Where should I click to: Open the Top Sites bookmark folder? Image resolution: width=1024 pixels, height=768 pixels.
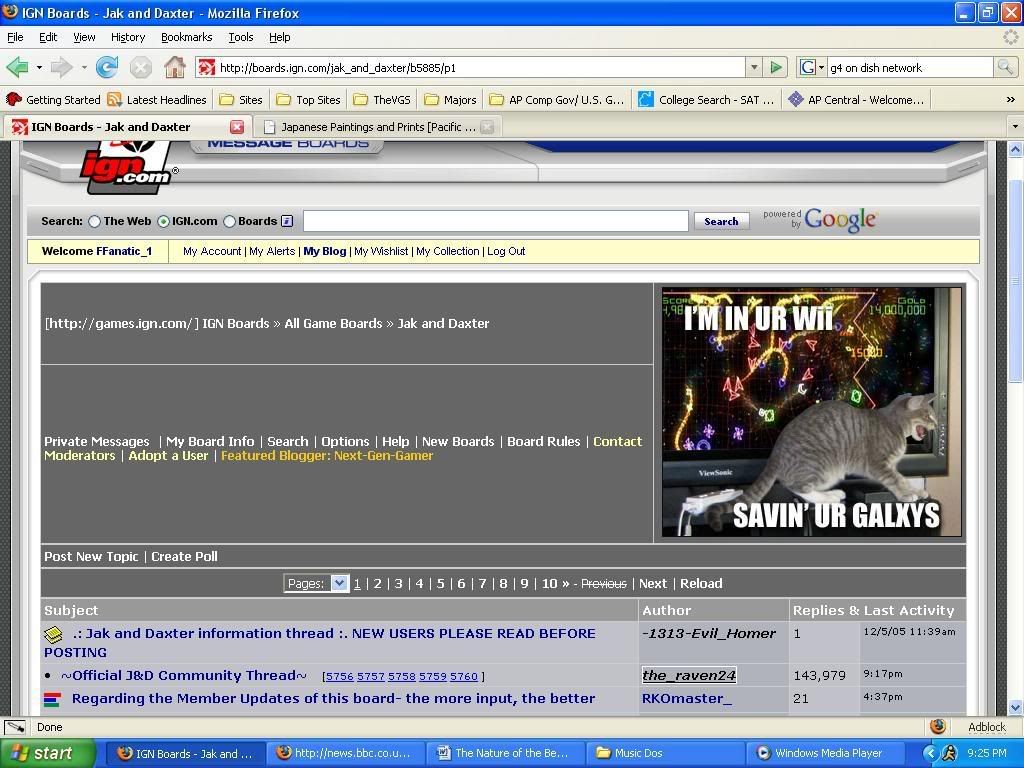[x=308, y=100]
